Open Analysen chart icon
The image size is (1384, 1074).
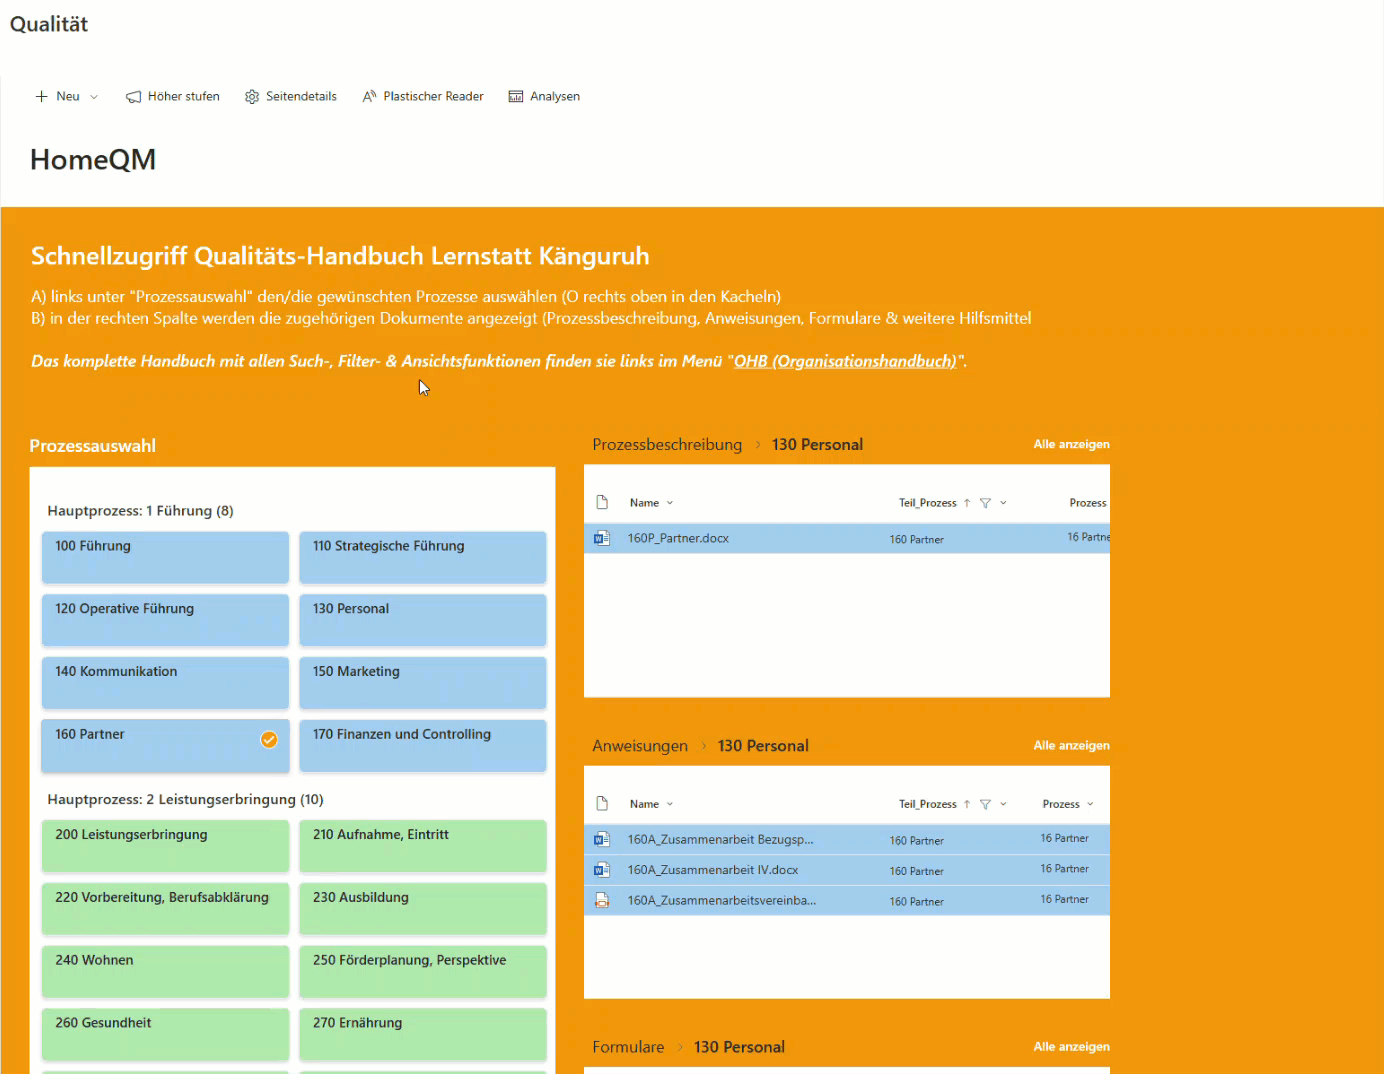(x=516, y=97)
